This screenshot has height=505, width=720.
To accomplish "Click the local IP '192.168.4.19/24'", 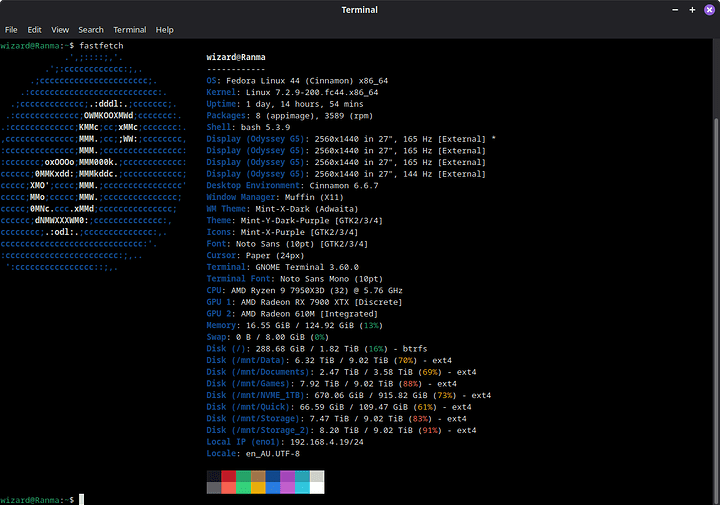I will (326, 442).
